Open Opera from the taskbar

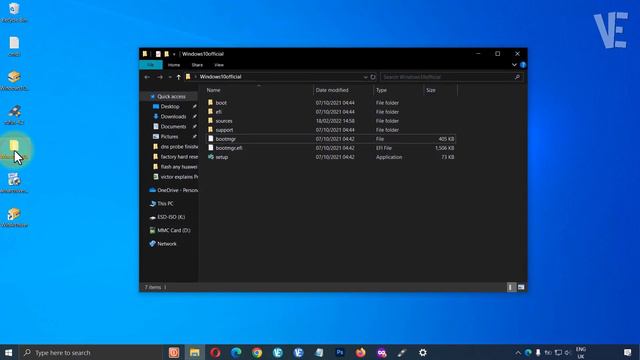216,353
